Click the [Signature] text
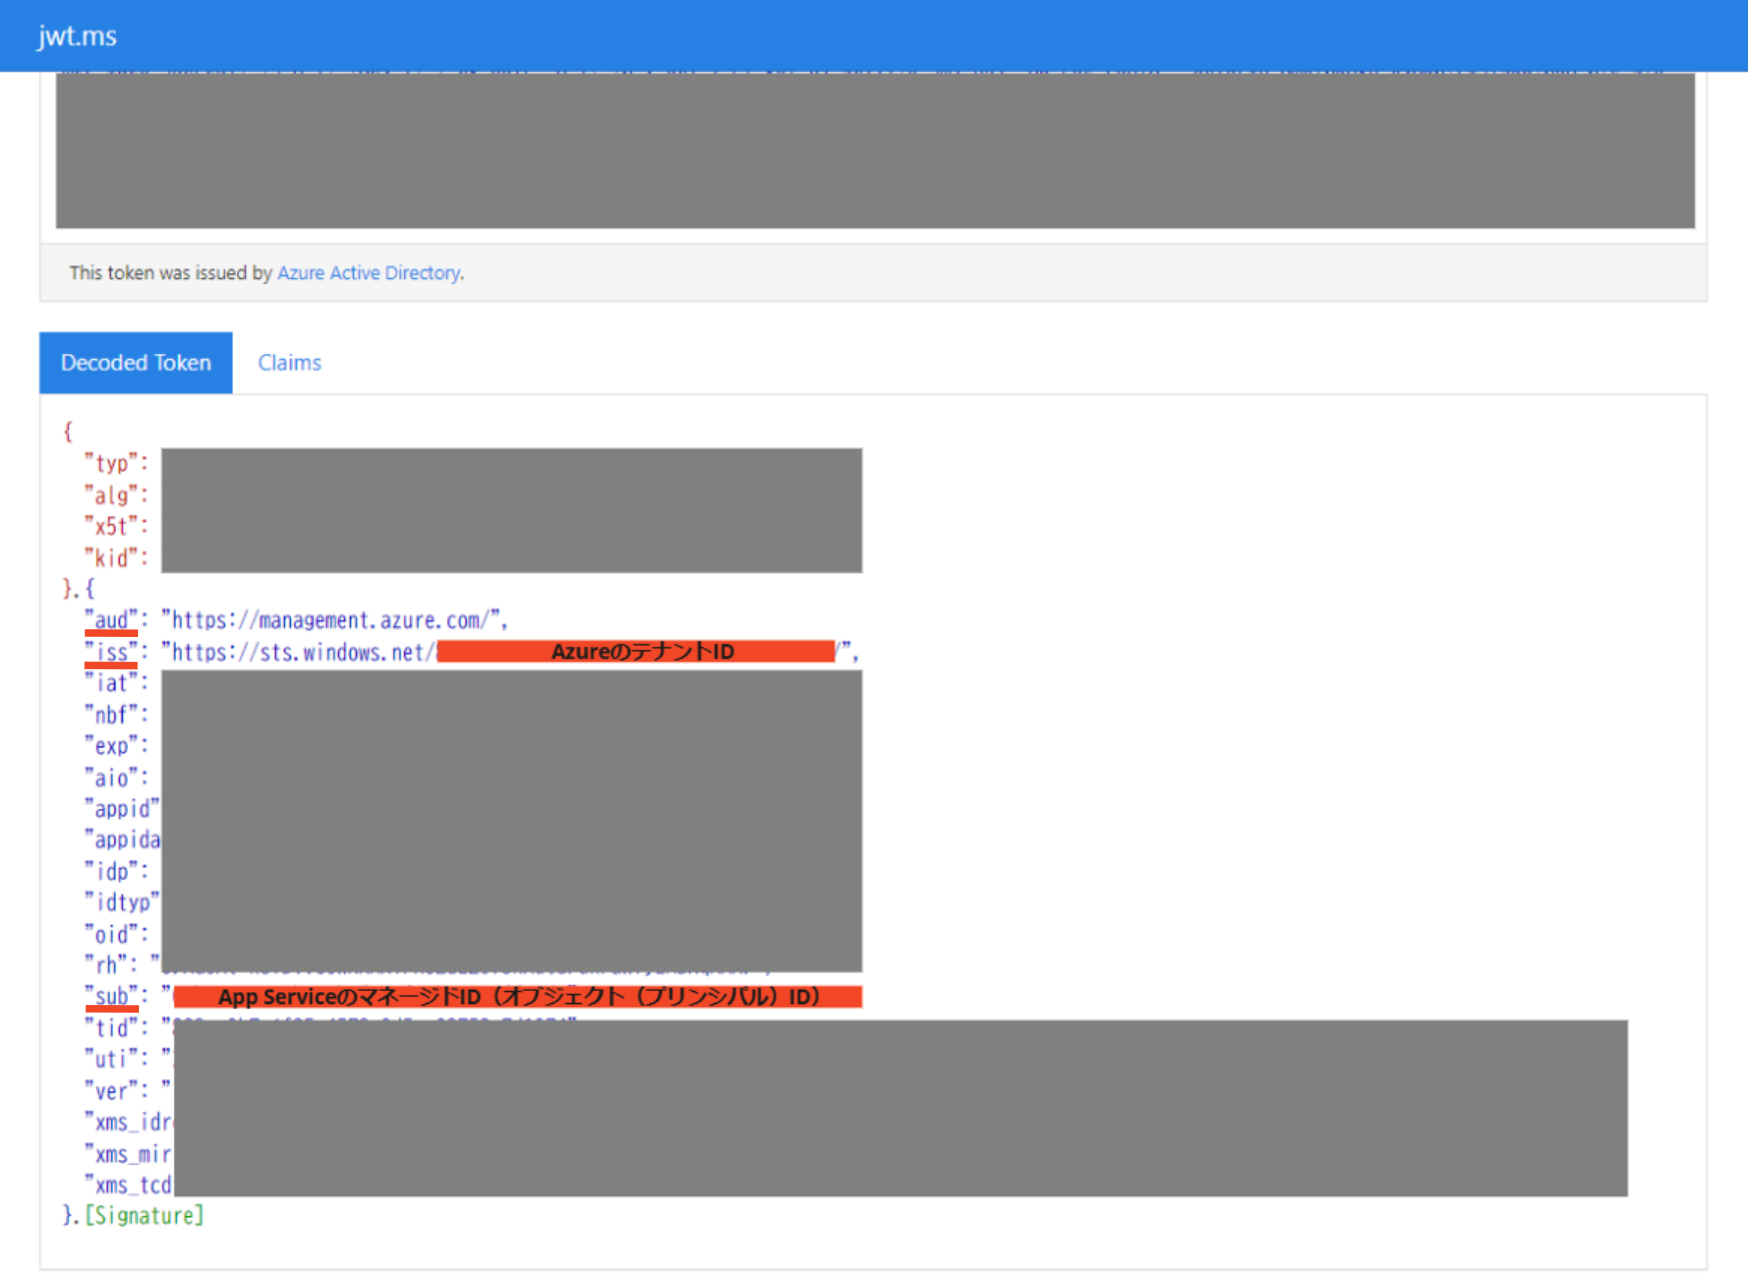 145,1215
